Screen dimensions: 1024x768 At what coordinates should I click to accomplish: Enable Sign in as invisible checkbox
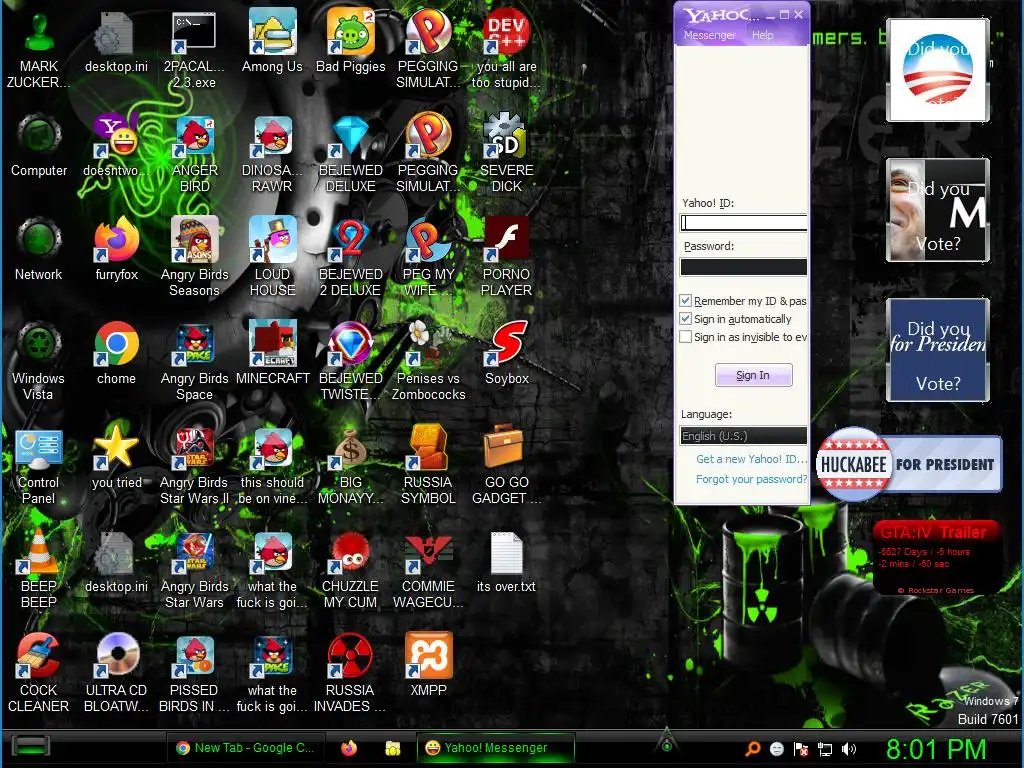685,337
